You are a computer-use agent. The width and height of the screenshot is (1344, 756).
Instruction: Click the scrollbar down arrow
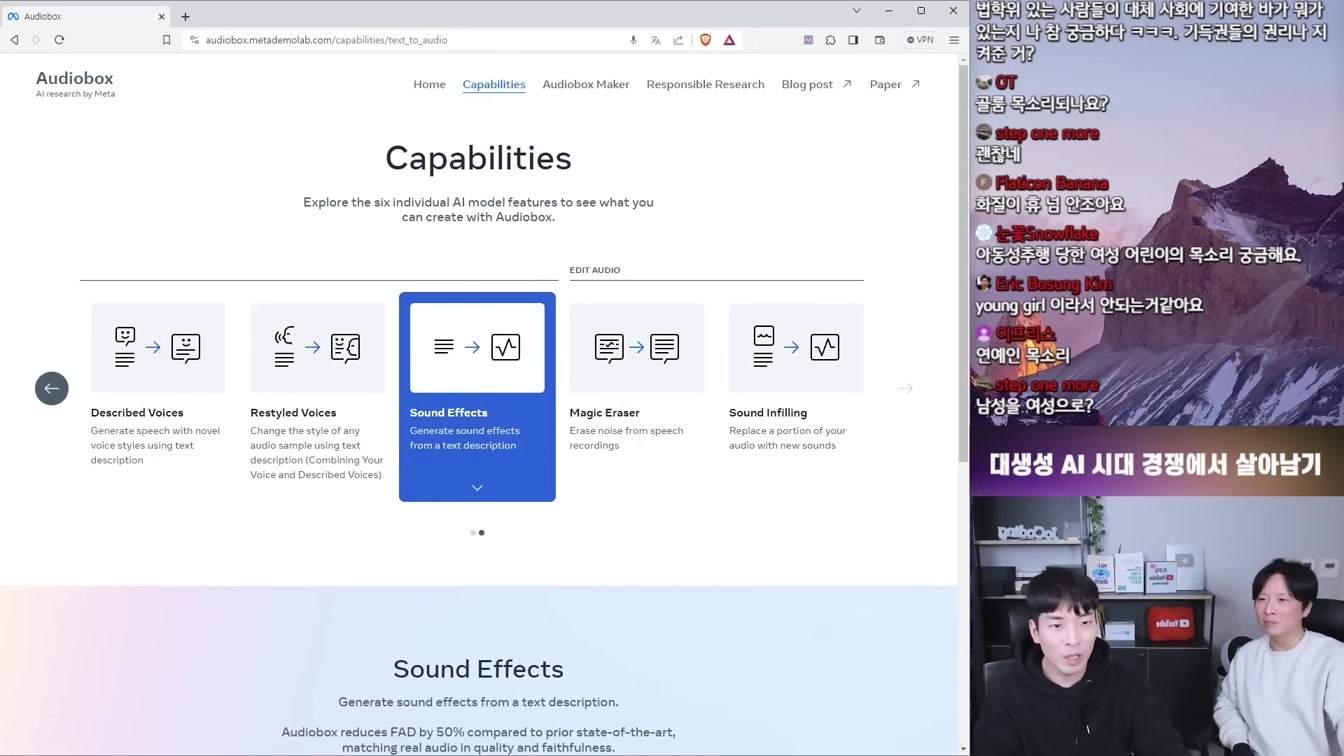[x=964, y=749]
